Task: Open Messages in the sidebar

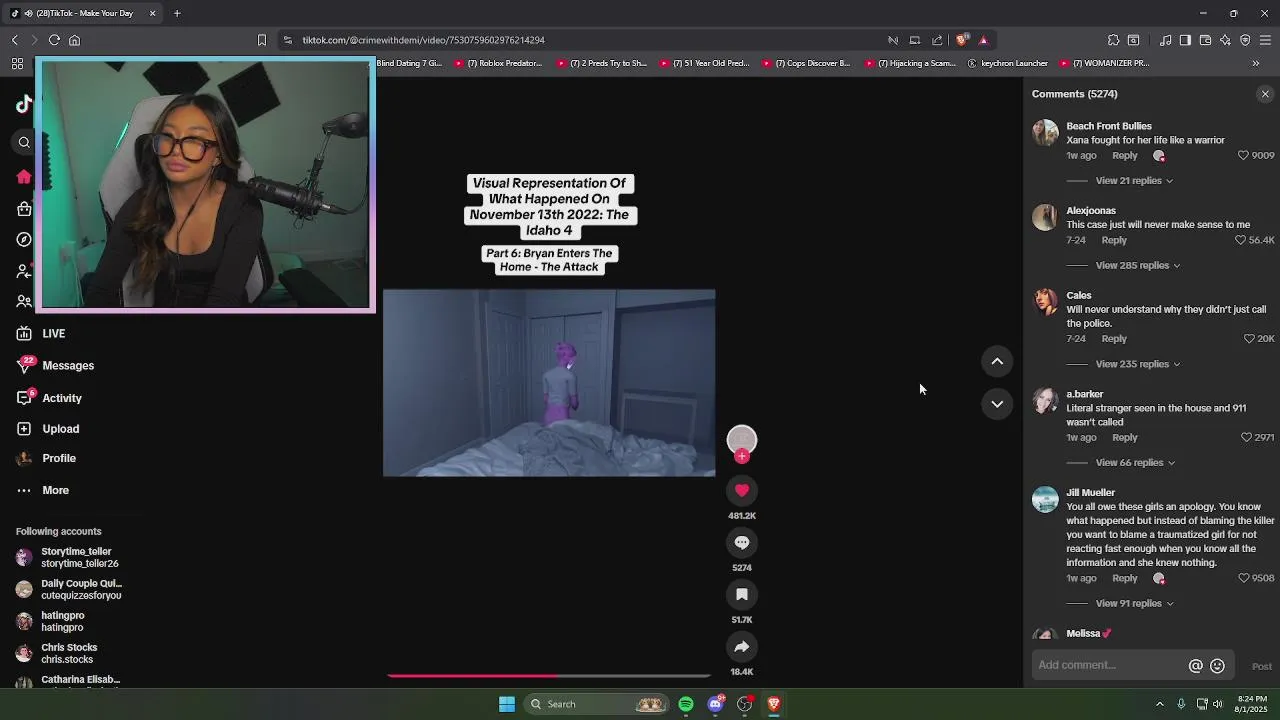Action: [55, 365]
